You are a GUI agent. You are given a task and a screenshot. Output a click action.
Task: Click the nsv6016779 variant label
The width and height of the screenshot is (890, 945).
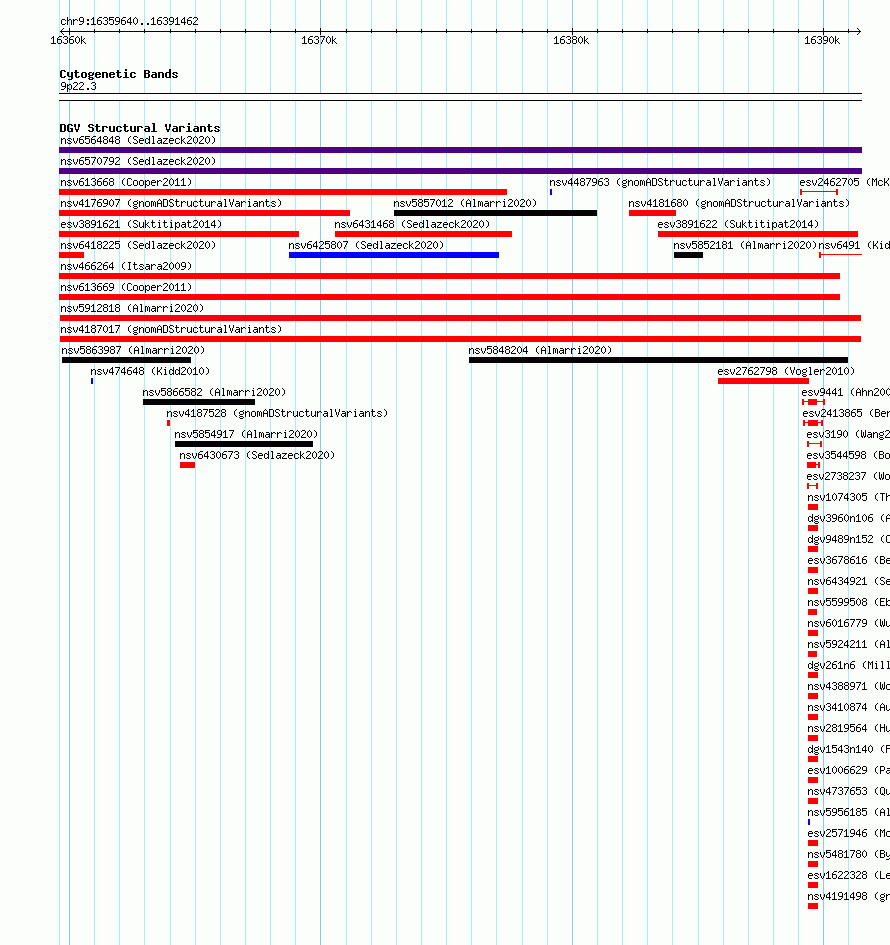pos(848,624)
